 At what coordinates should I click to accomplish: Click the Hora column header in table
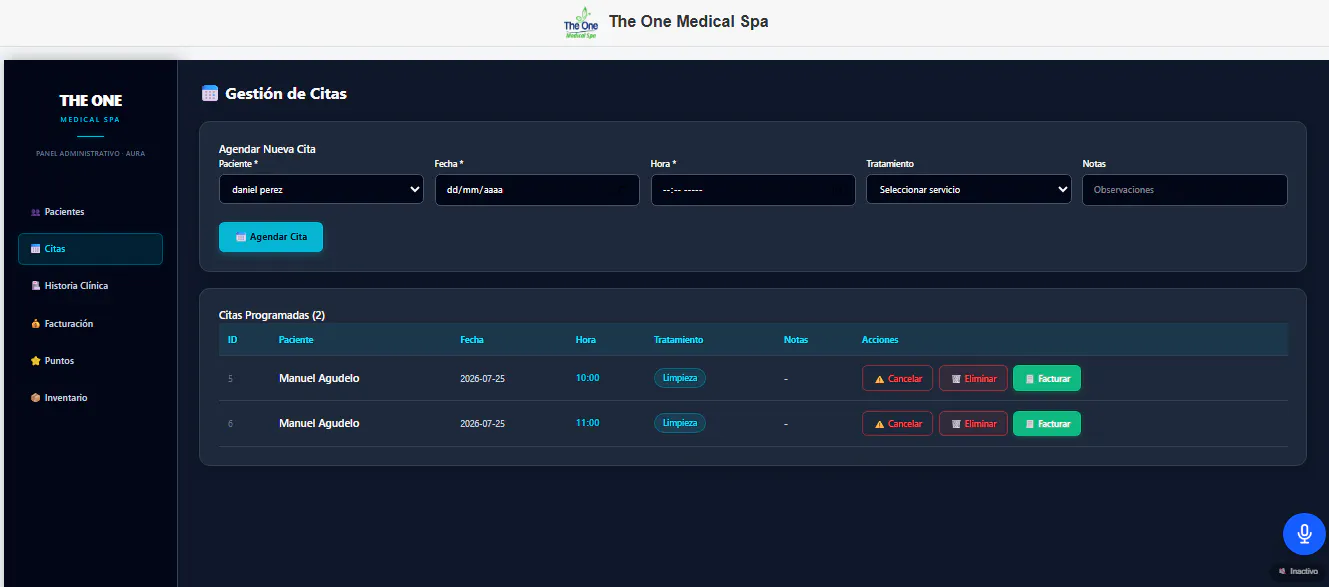click(x=586, y=340)
